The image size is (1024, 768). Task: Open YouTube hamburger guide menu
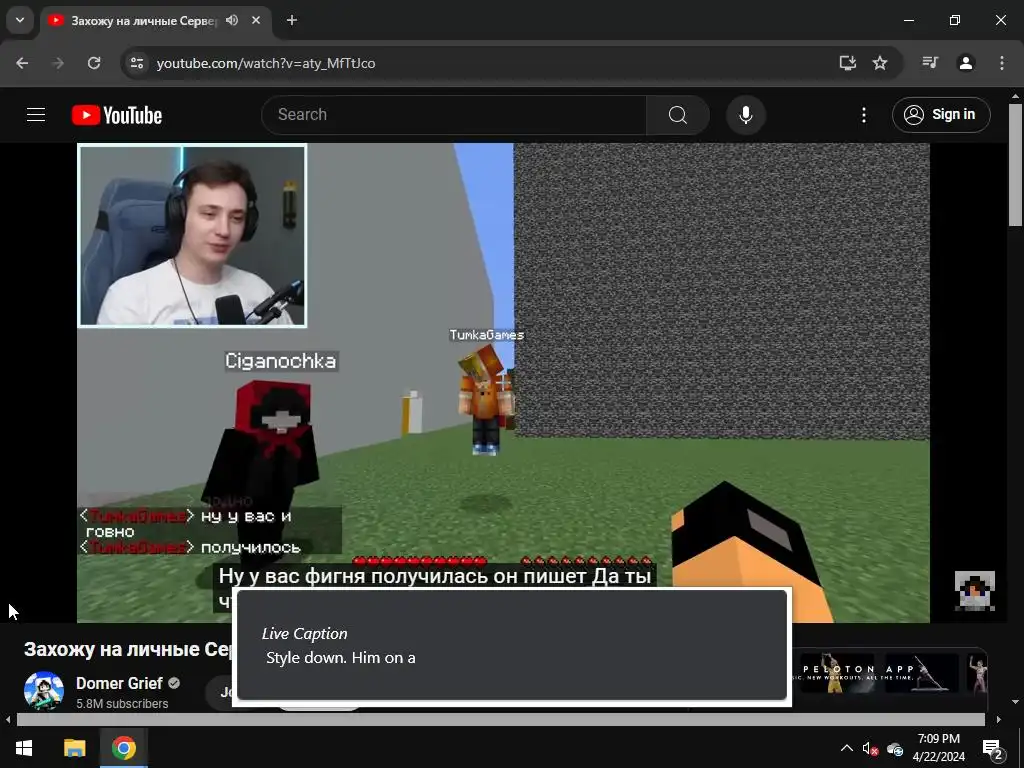36,115
